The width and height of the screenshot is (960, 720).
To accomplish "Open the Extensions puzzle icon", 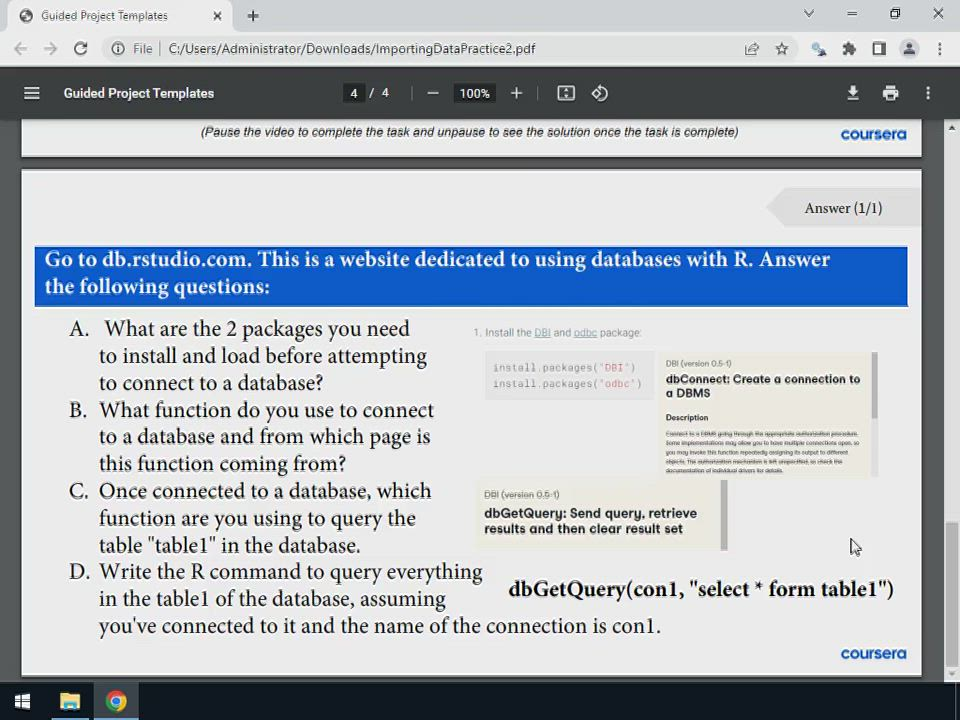I will [x=849, y=49].
